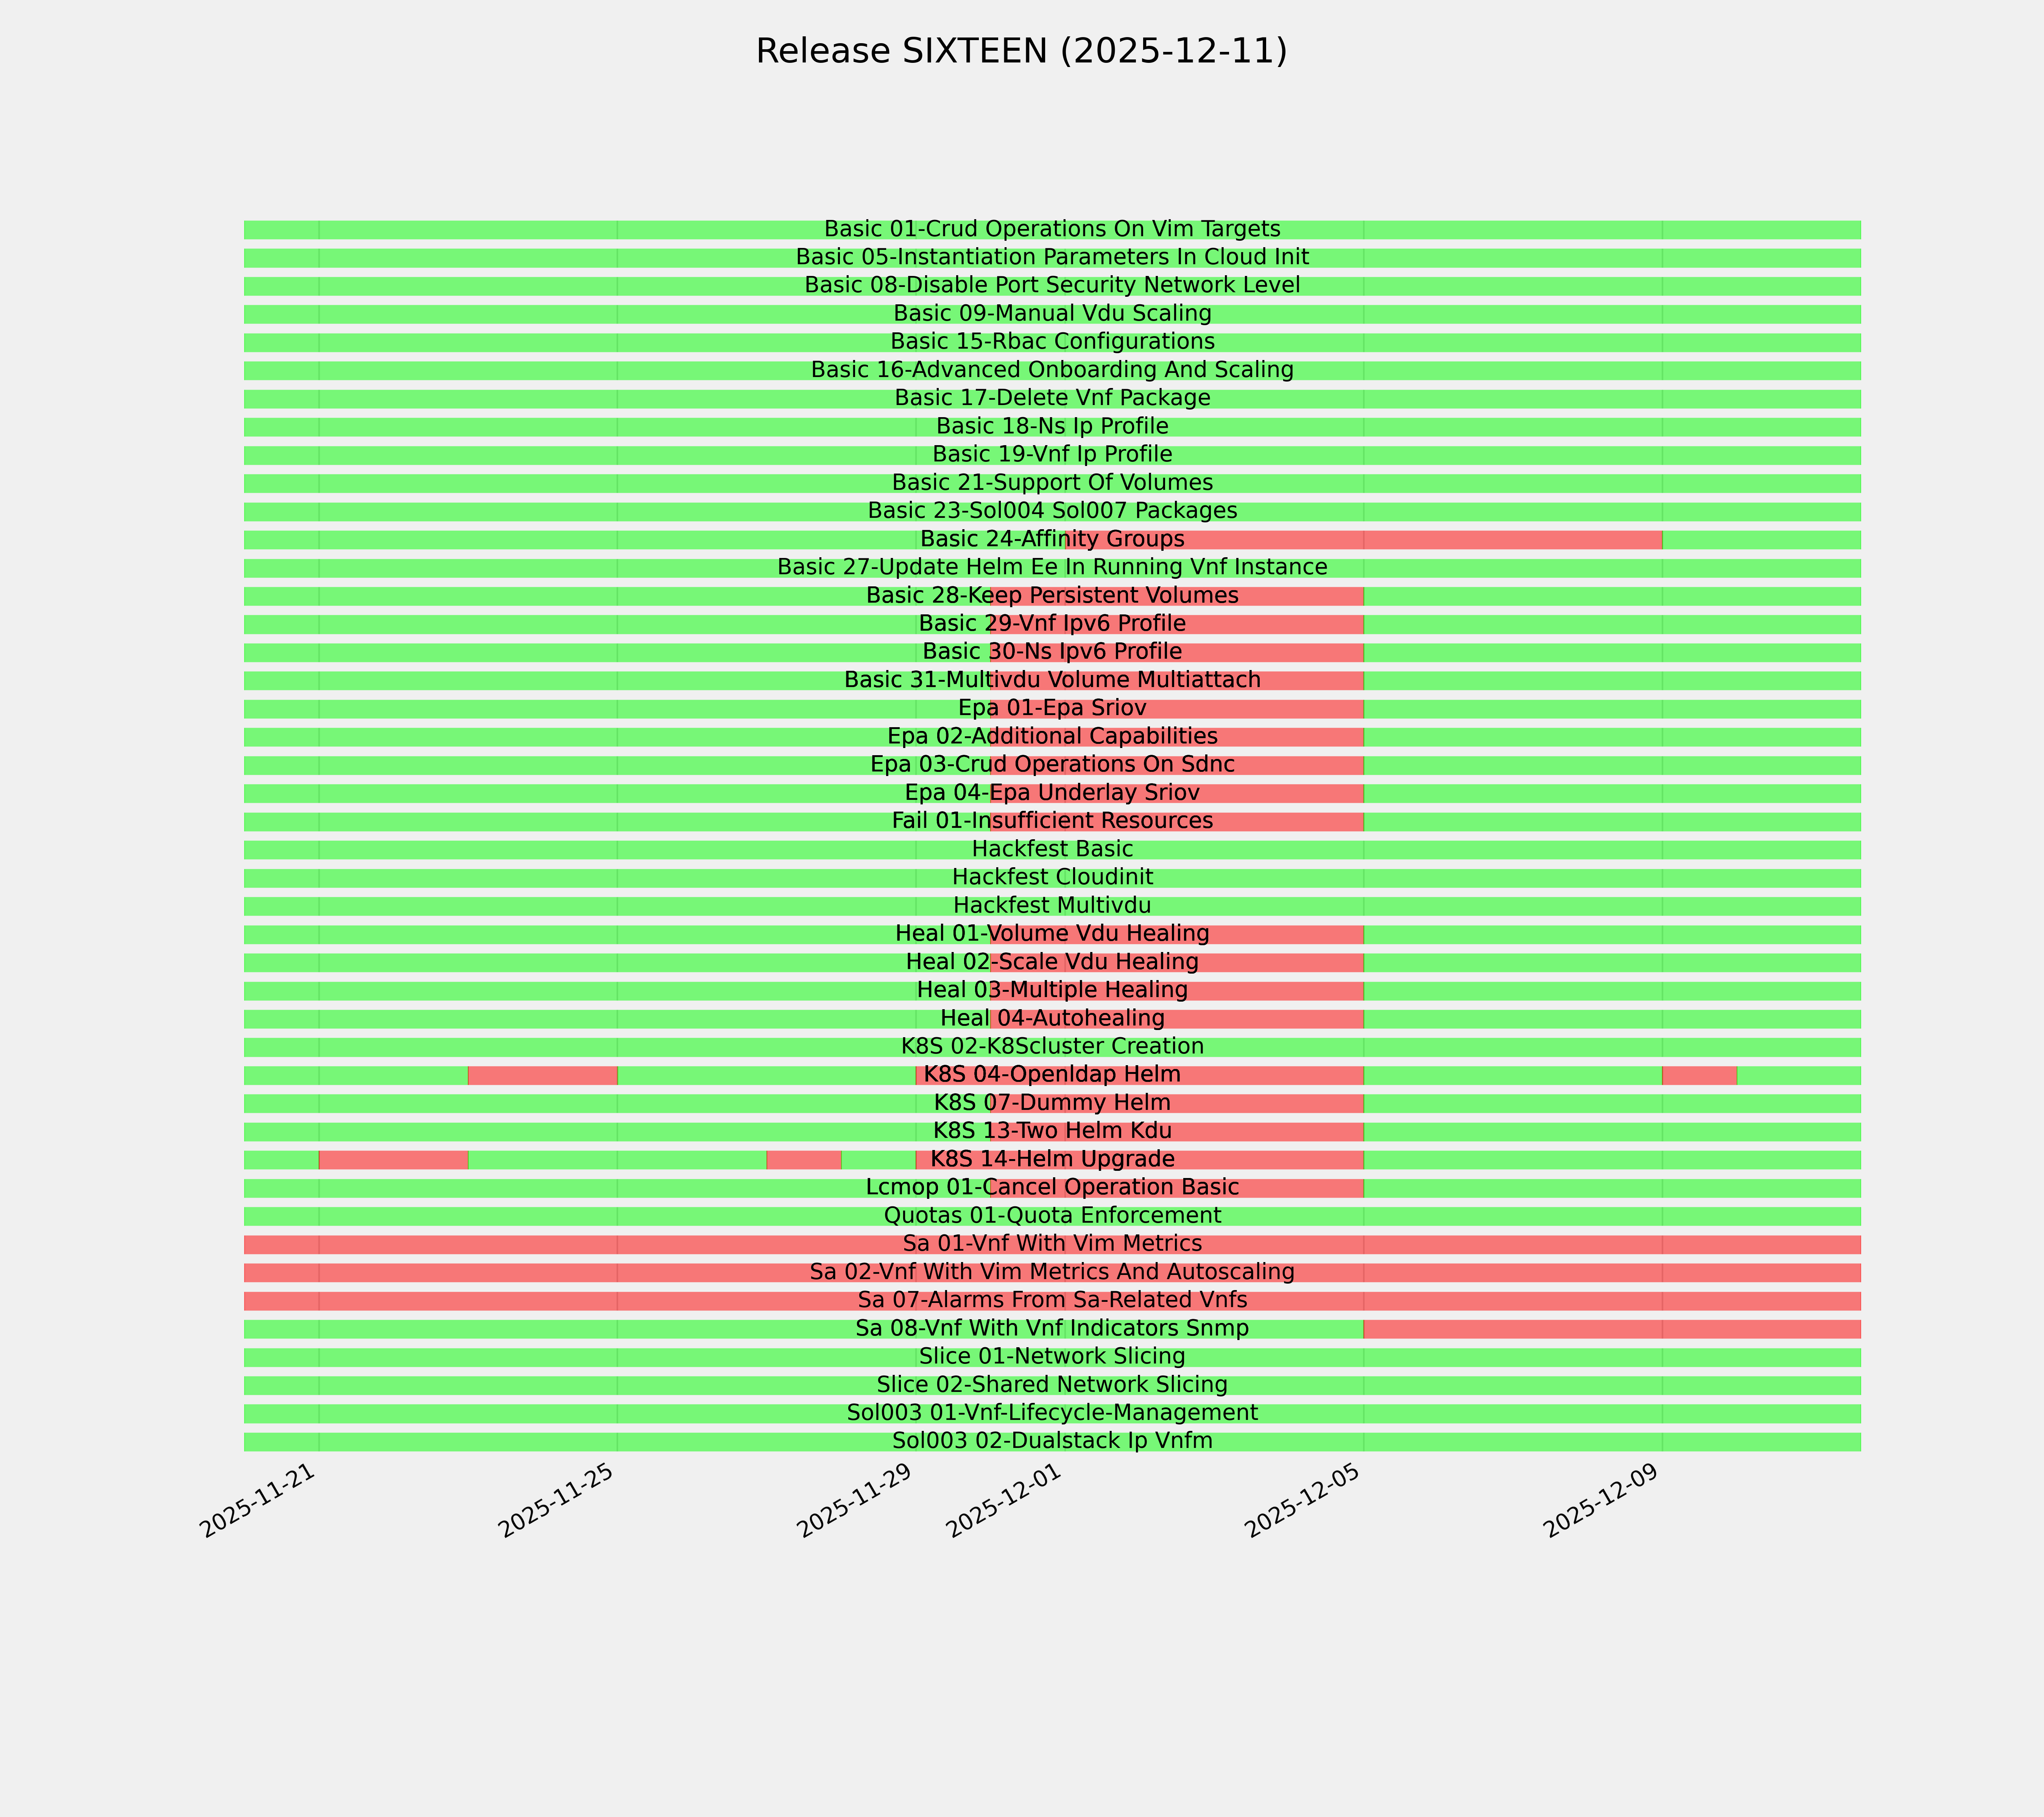Viewport: 2044px width, 1817px height.
Task: Click the "Quotas 01-Quota Enforcement" bar label
Action: pos(1052,1216)
